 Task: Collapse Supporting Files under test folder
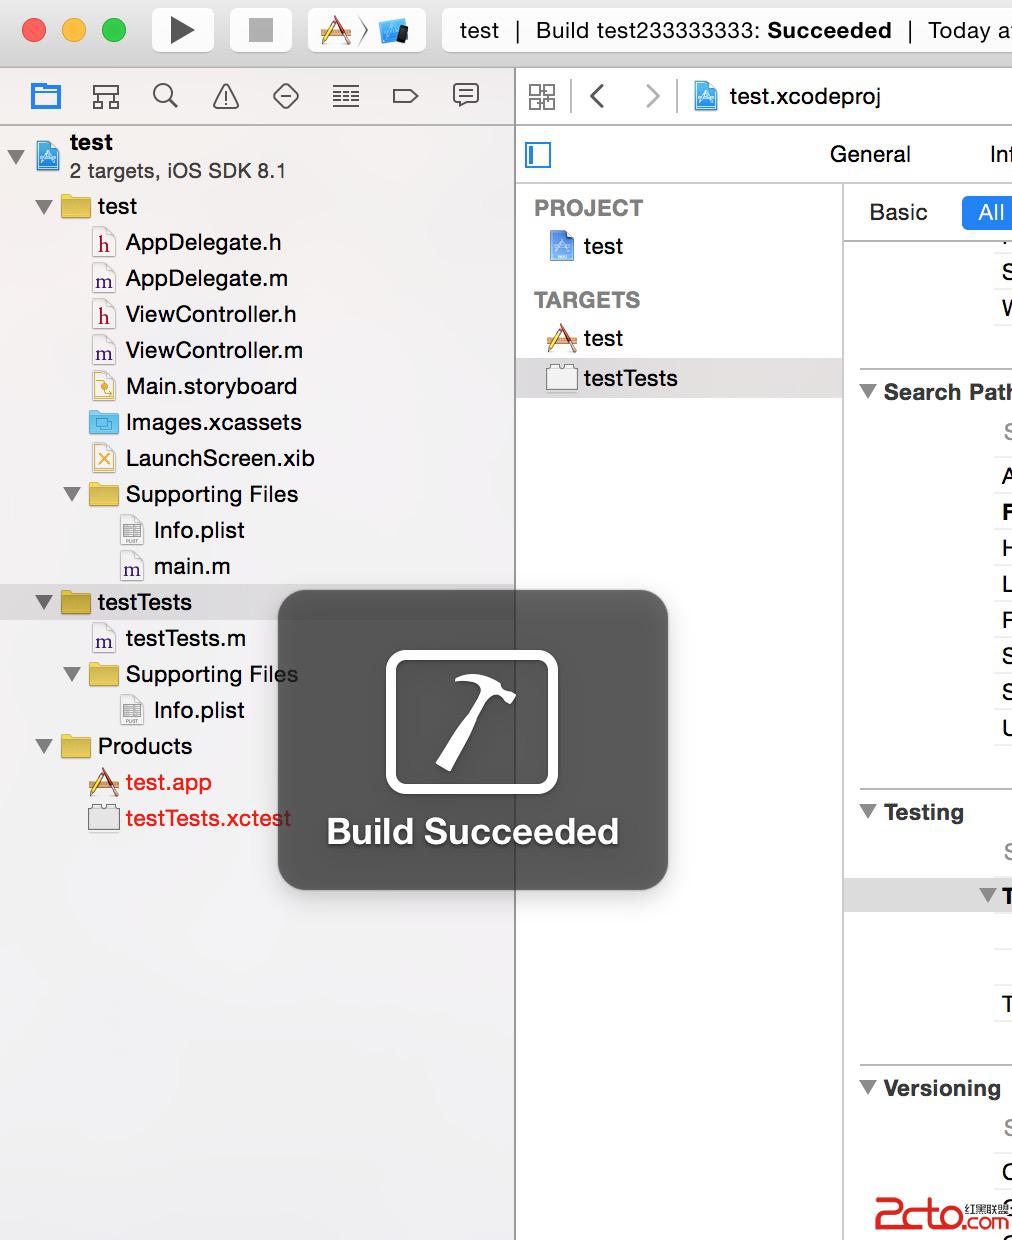[x=72, y=495]
